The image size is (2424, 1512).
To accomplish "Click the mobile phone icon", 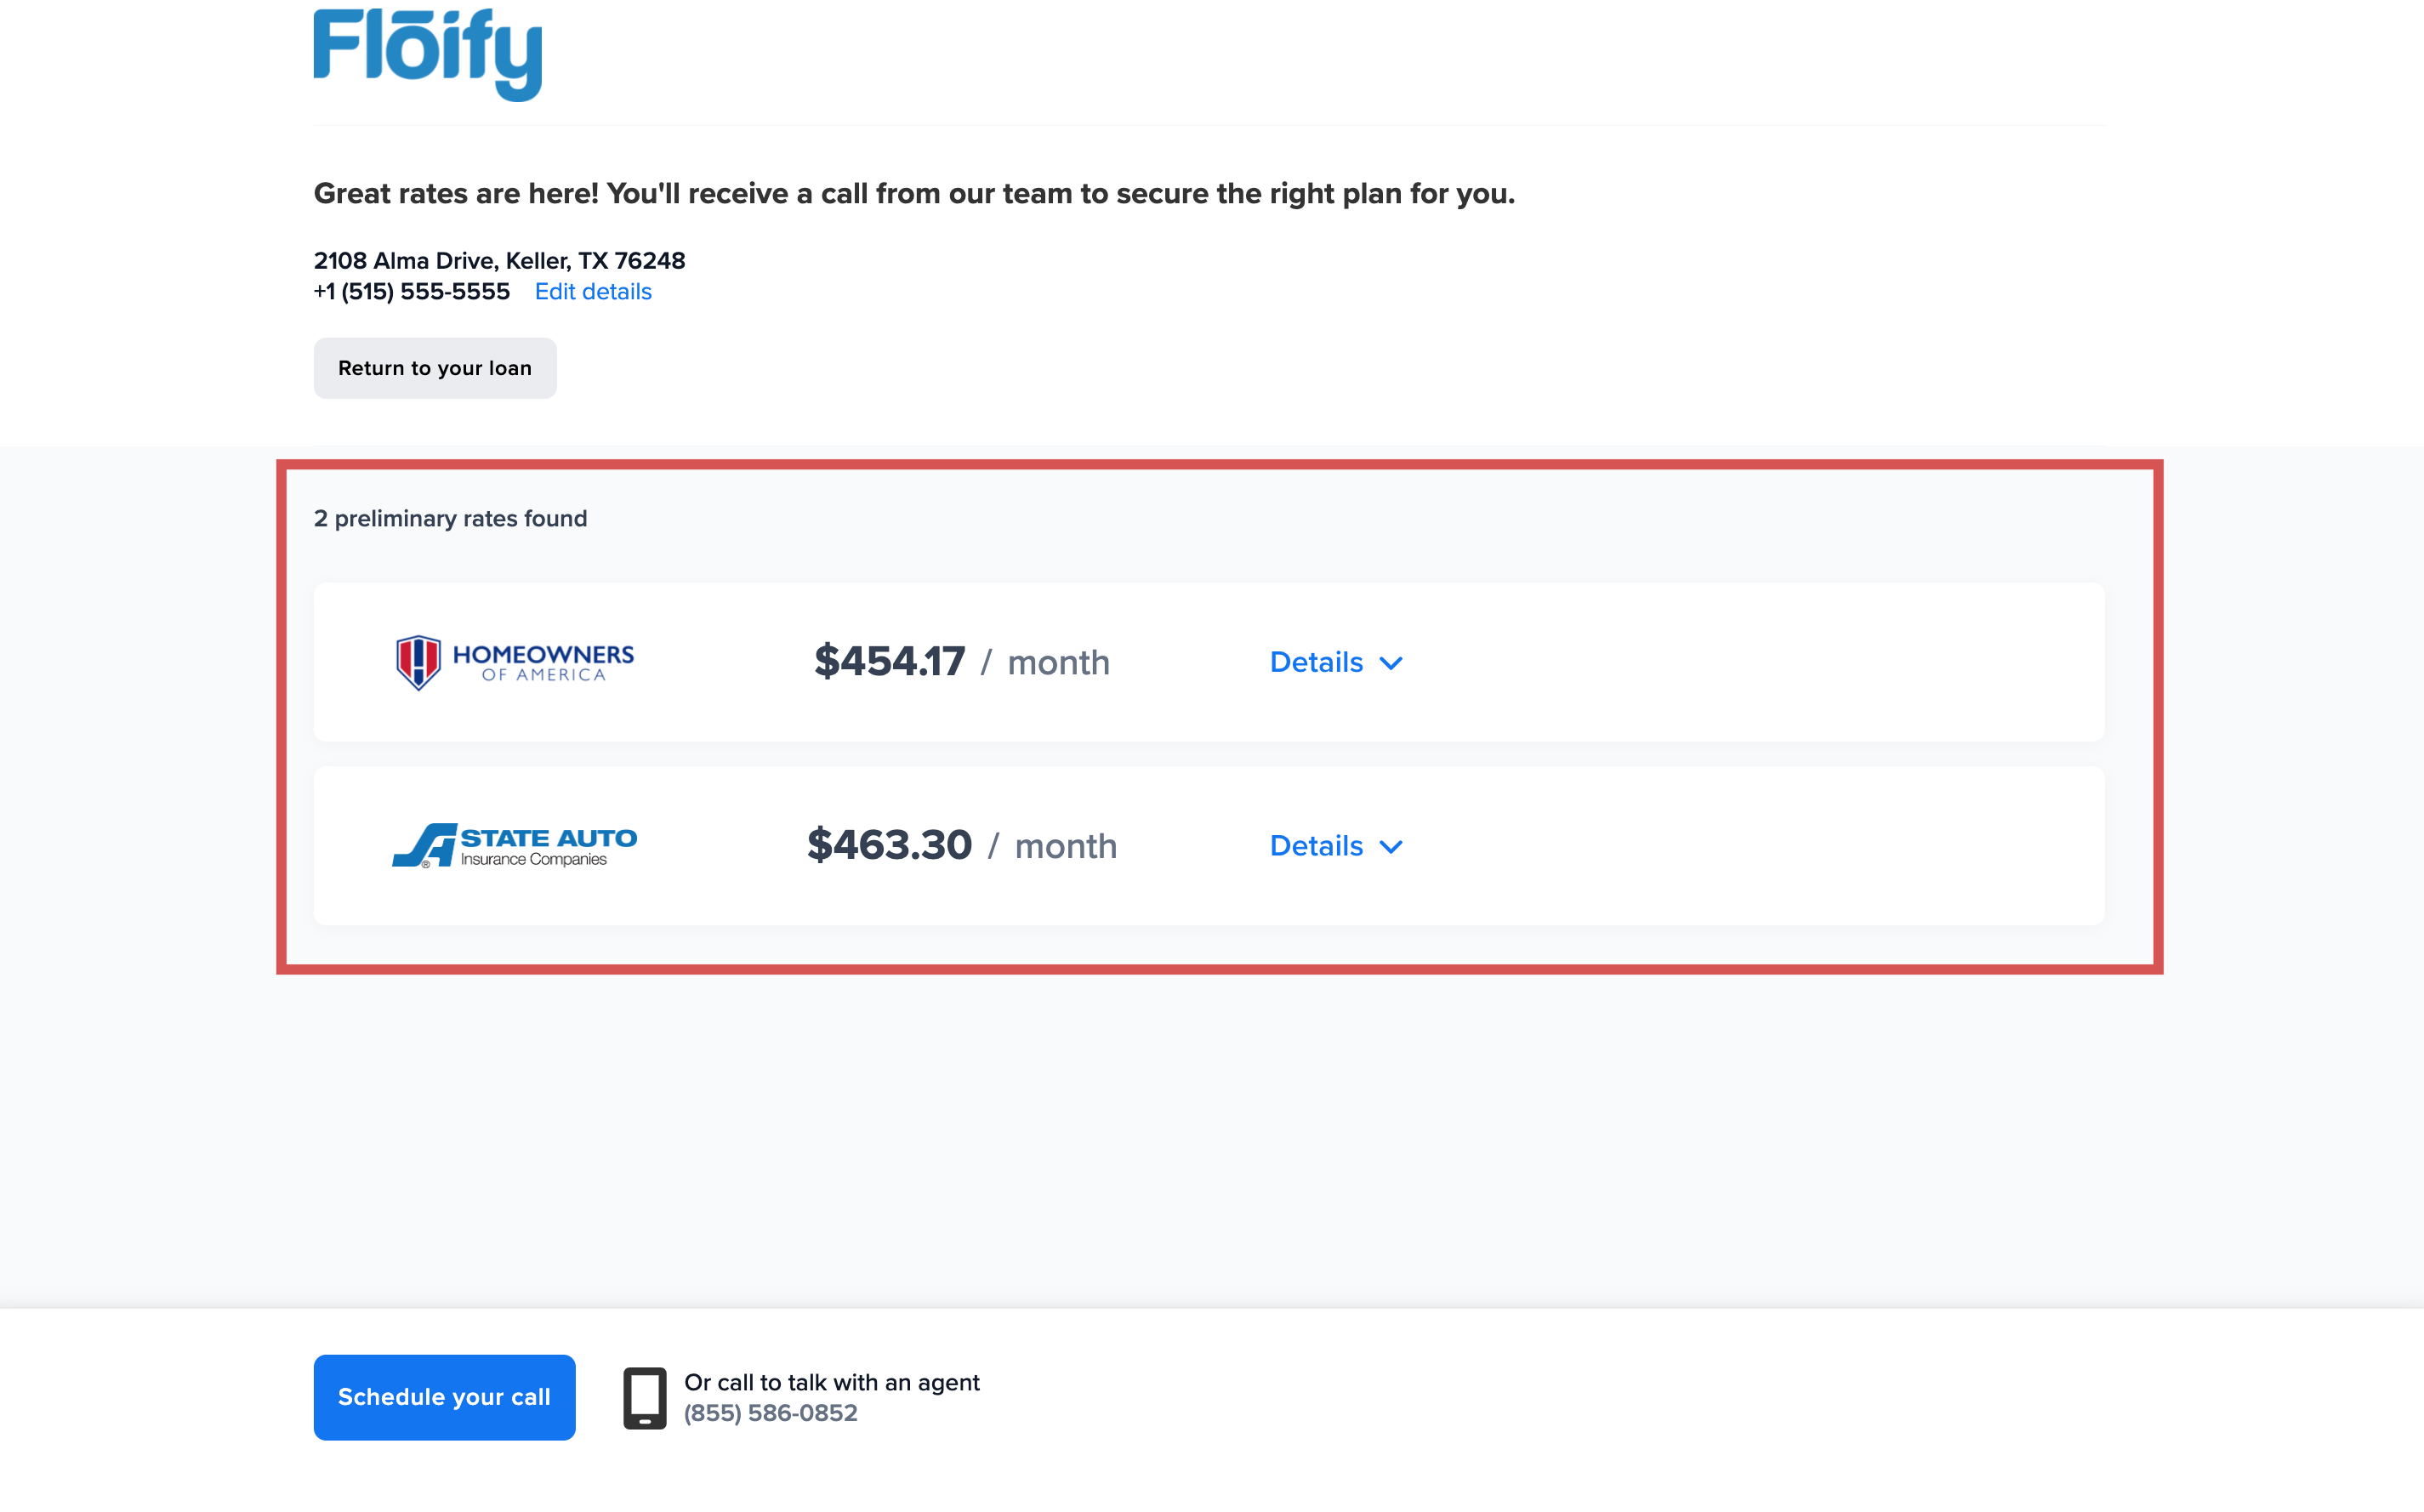I will click(645, 1397).
